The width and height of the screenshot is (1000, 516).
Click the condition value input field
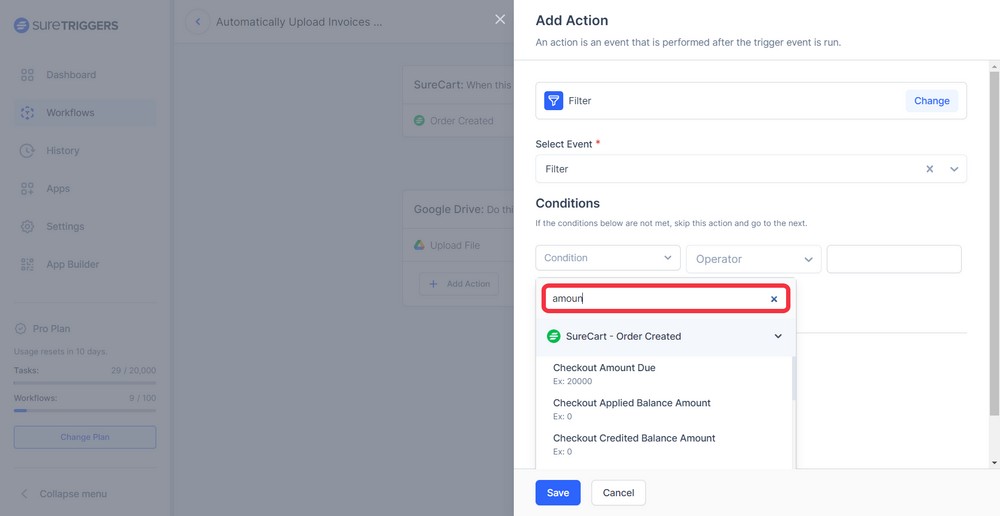point(893,259)
